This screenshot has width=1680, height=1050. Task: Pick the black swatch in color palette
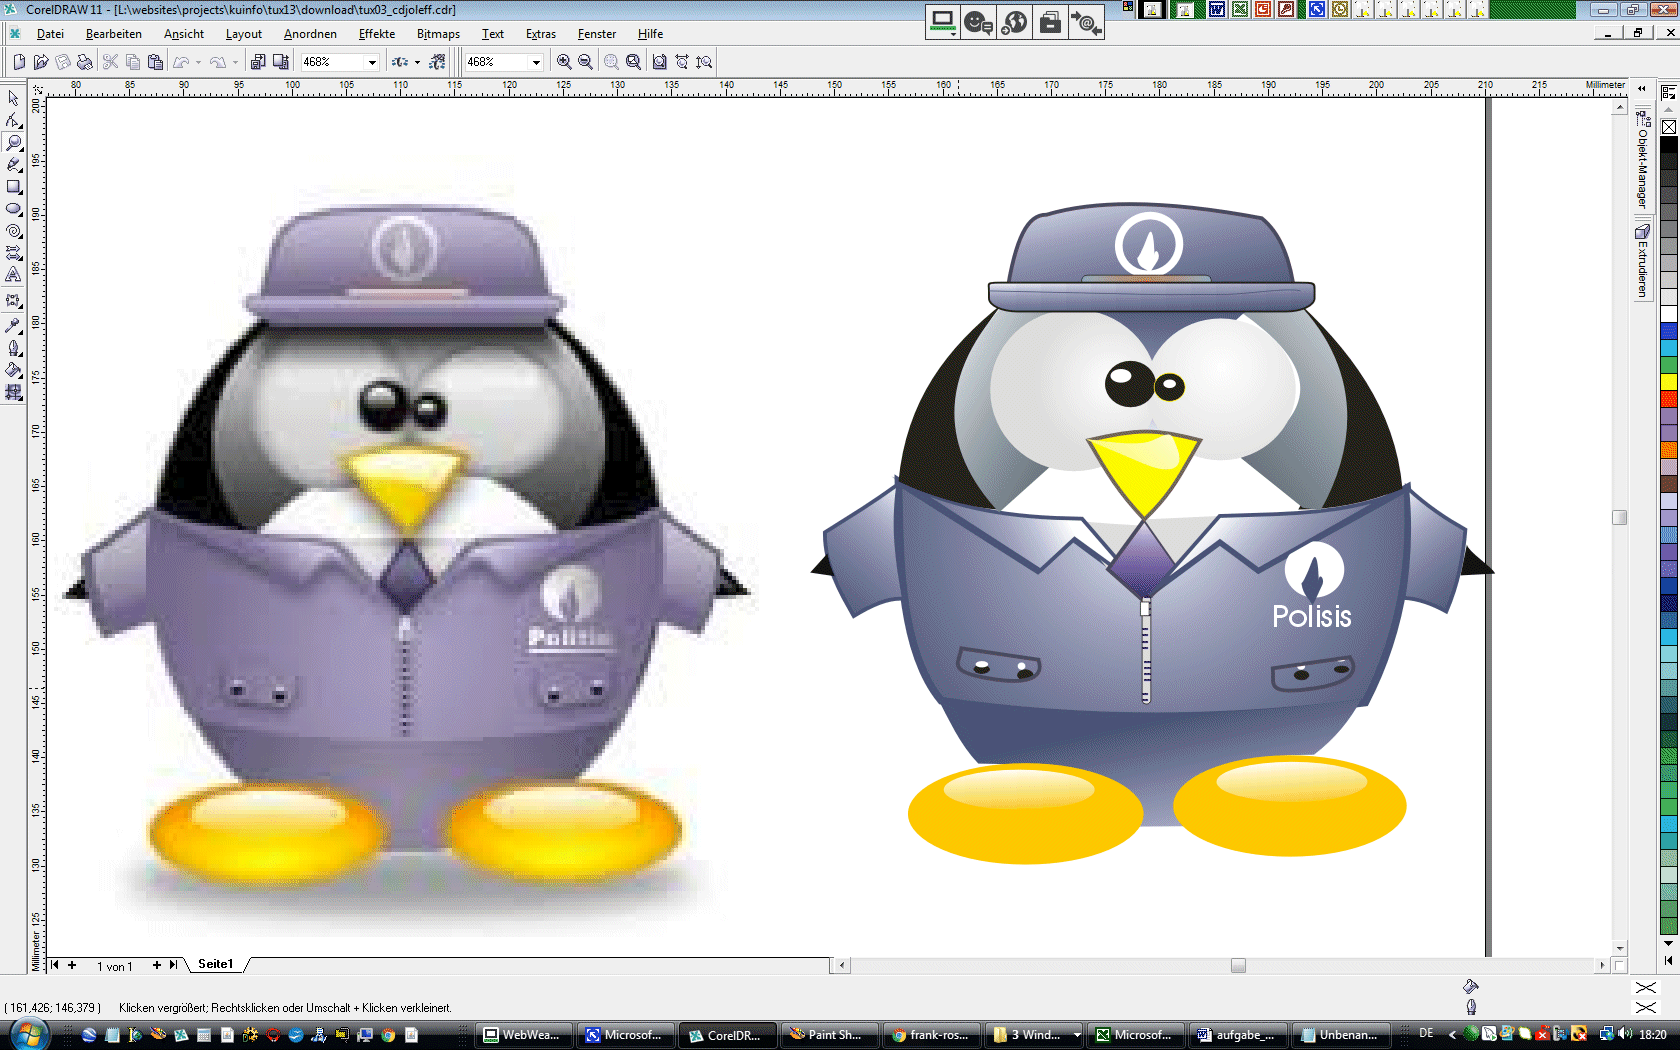(1669, 144)
